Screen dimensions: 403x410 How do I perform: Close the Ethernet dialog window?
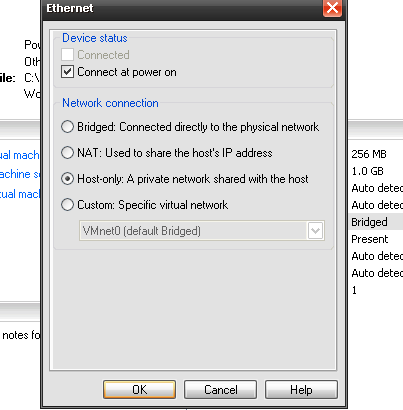332,8
